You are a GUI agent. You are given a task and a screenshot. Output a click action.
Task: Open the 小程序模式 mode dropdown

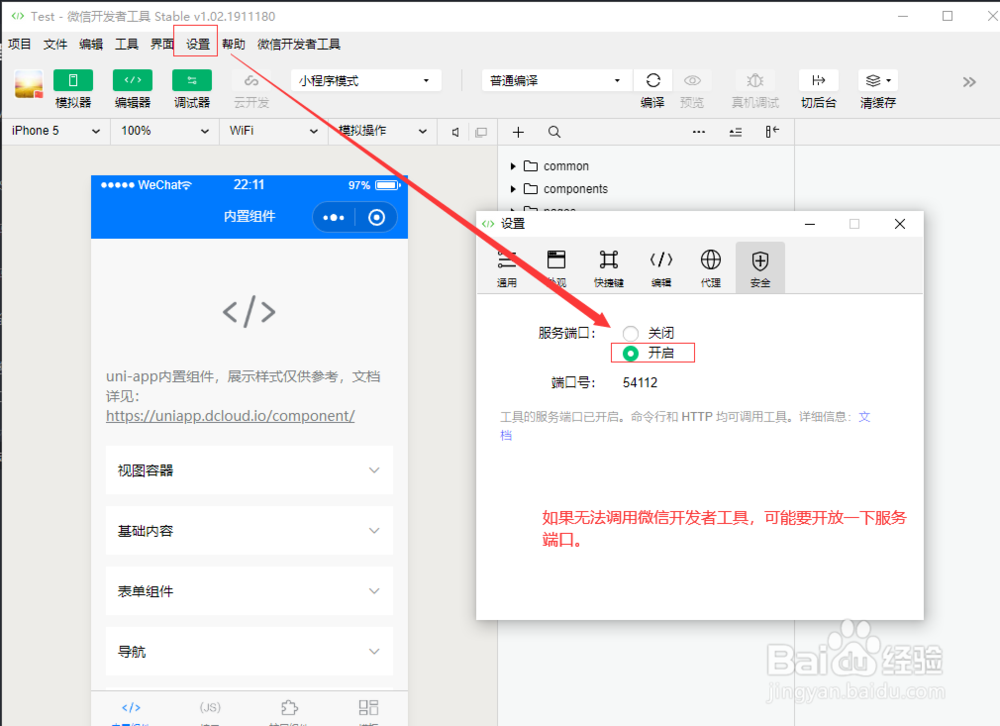pyautogui.click(x=365, y=80)
